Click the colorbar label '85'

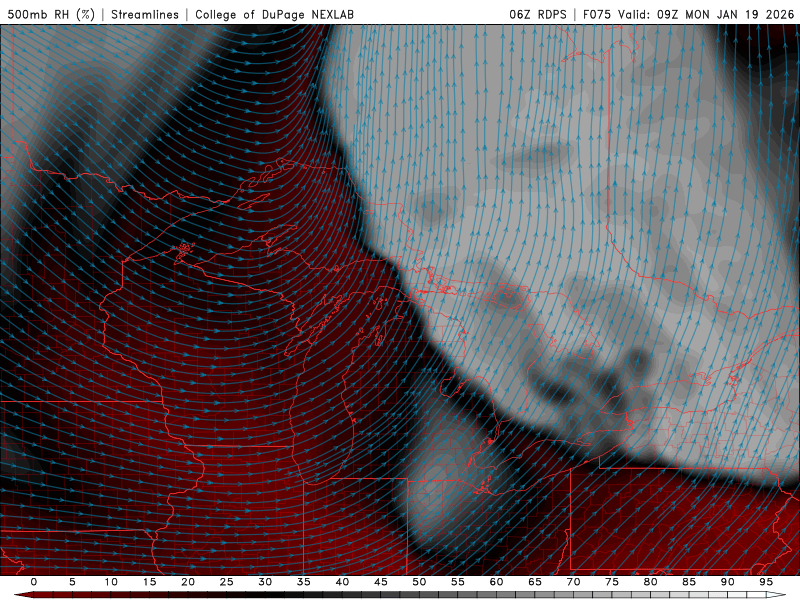click(689, 582)
